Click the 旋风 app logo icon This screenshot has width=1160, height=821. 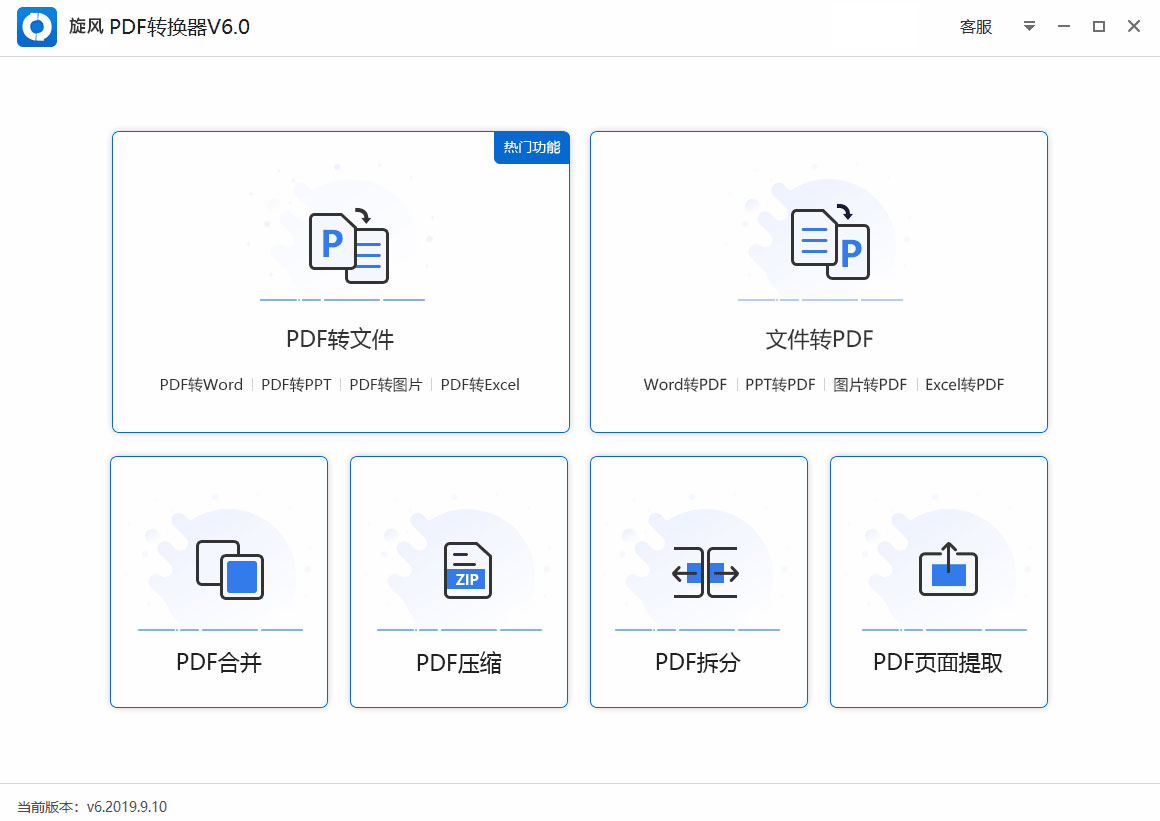point(37,27)
